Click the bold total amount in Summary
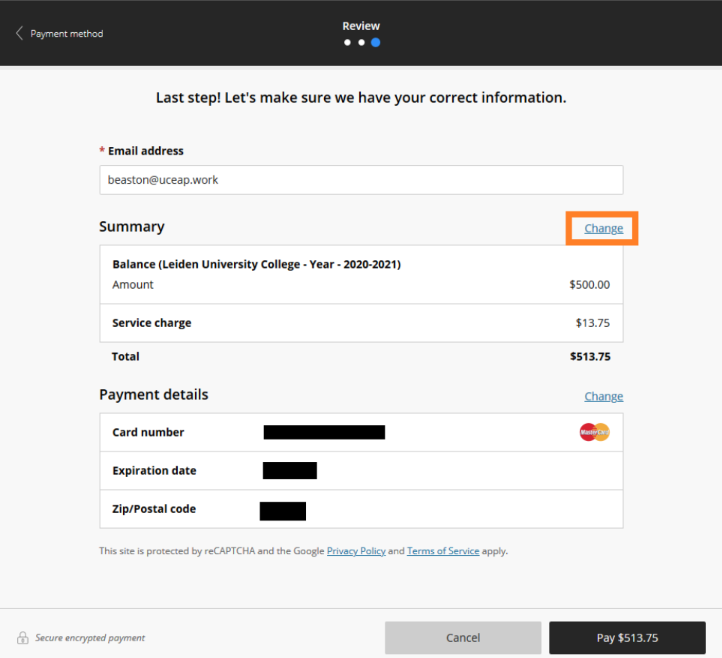 (x=590, y=356)
